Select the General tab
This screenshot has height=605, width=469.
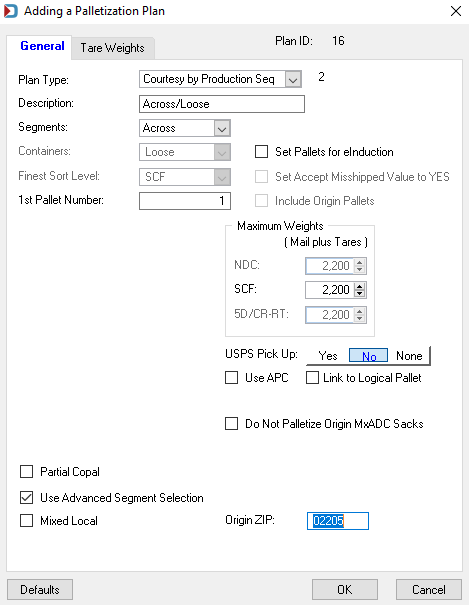click(42, 46)
